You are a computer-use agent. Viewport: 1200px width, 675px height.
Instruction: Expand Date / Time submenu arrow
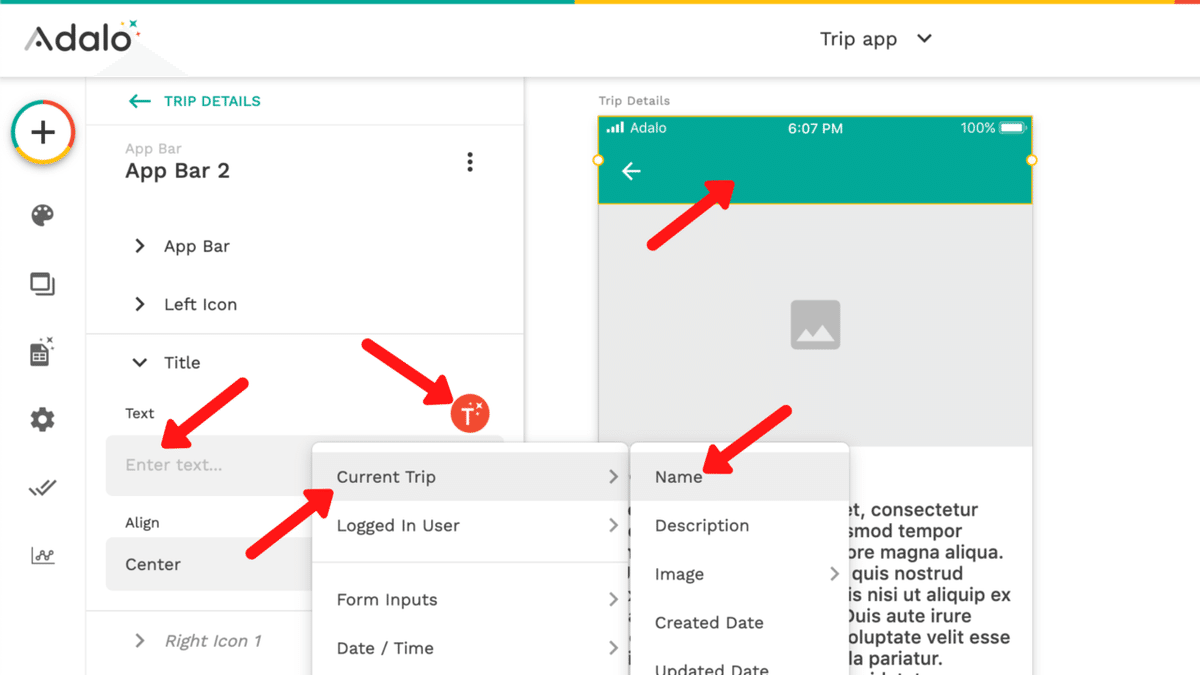613,648
